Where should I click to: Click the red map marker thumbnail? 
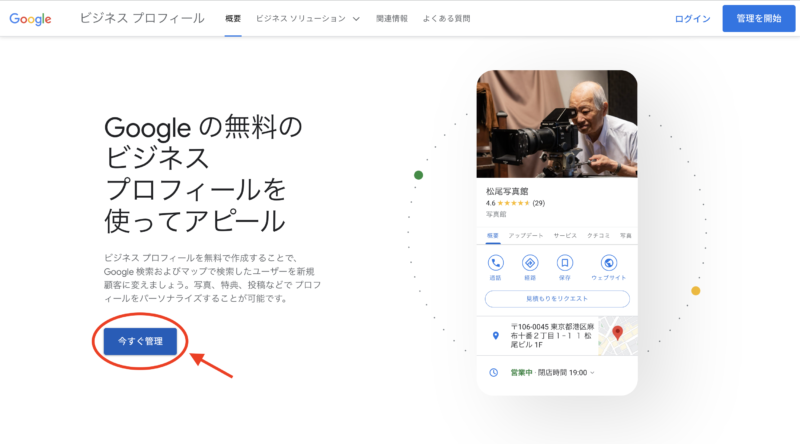pos(618,335)
